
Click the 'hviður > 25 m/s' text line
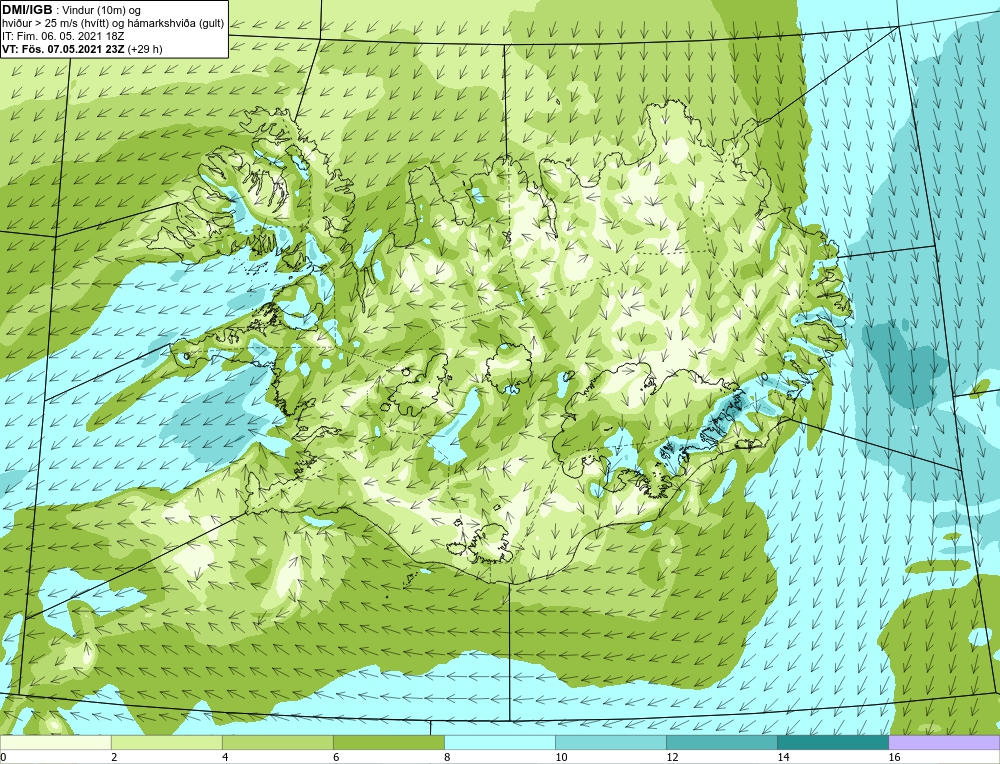click(x=113, y=24)
